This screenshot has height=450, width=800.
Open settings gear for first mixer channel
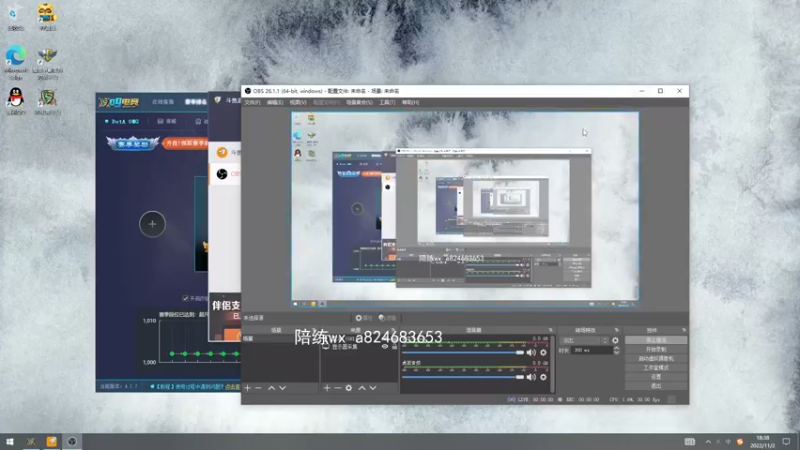[543, 353]
